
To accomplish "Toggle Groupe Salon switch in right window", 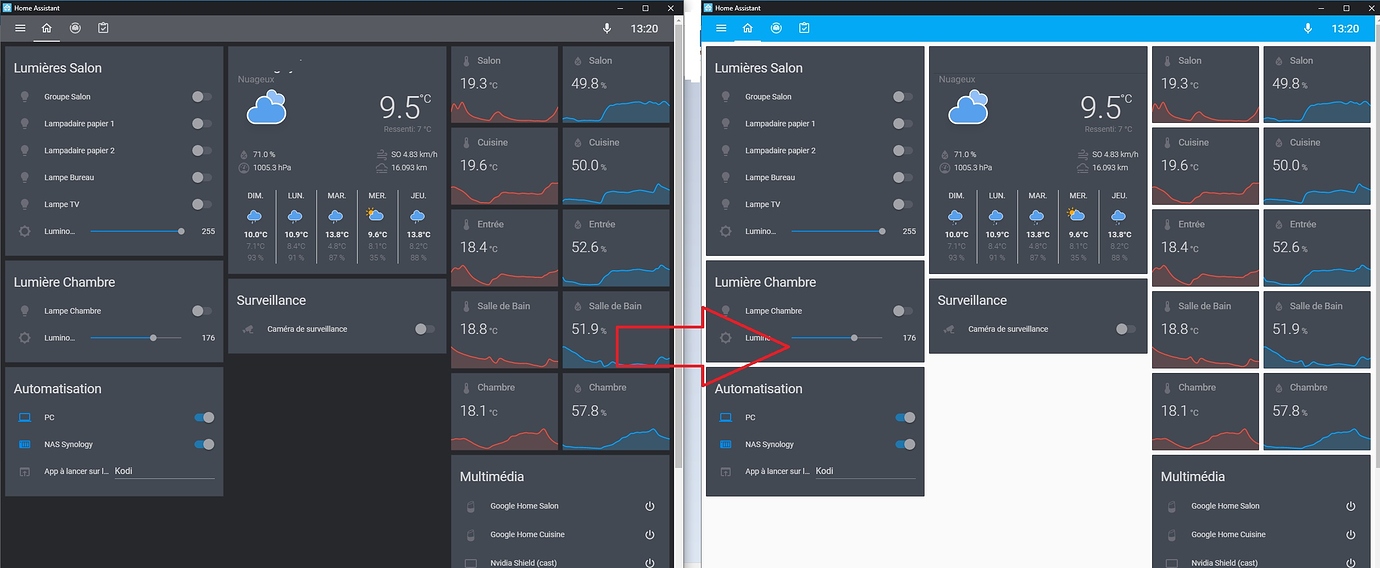I will [x=903, y=97].
